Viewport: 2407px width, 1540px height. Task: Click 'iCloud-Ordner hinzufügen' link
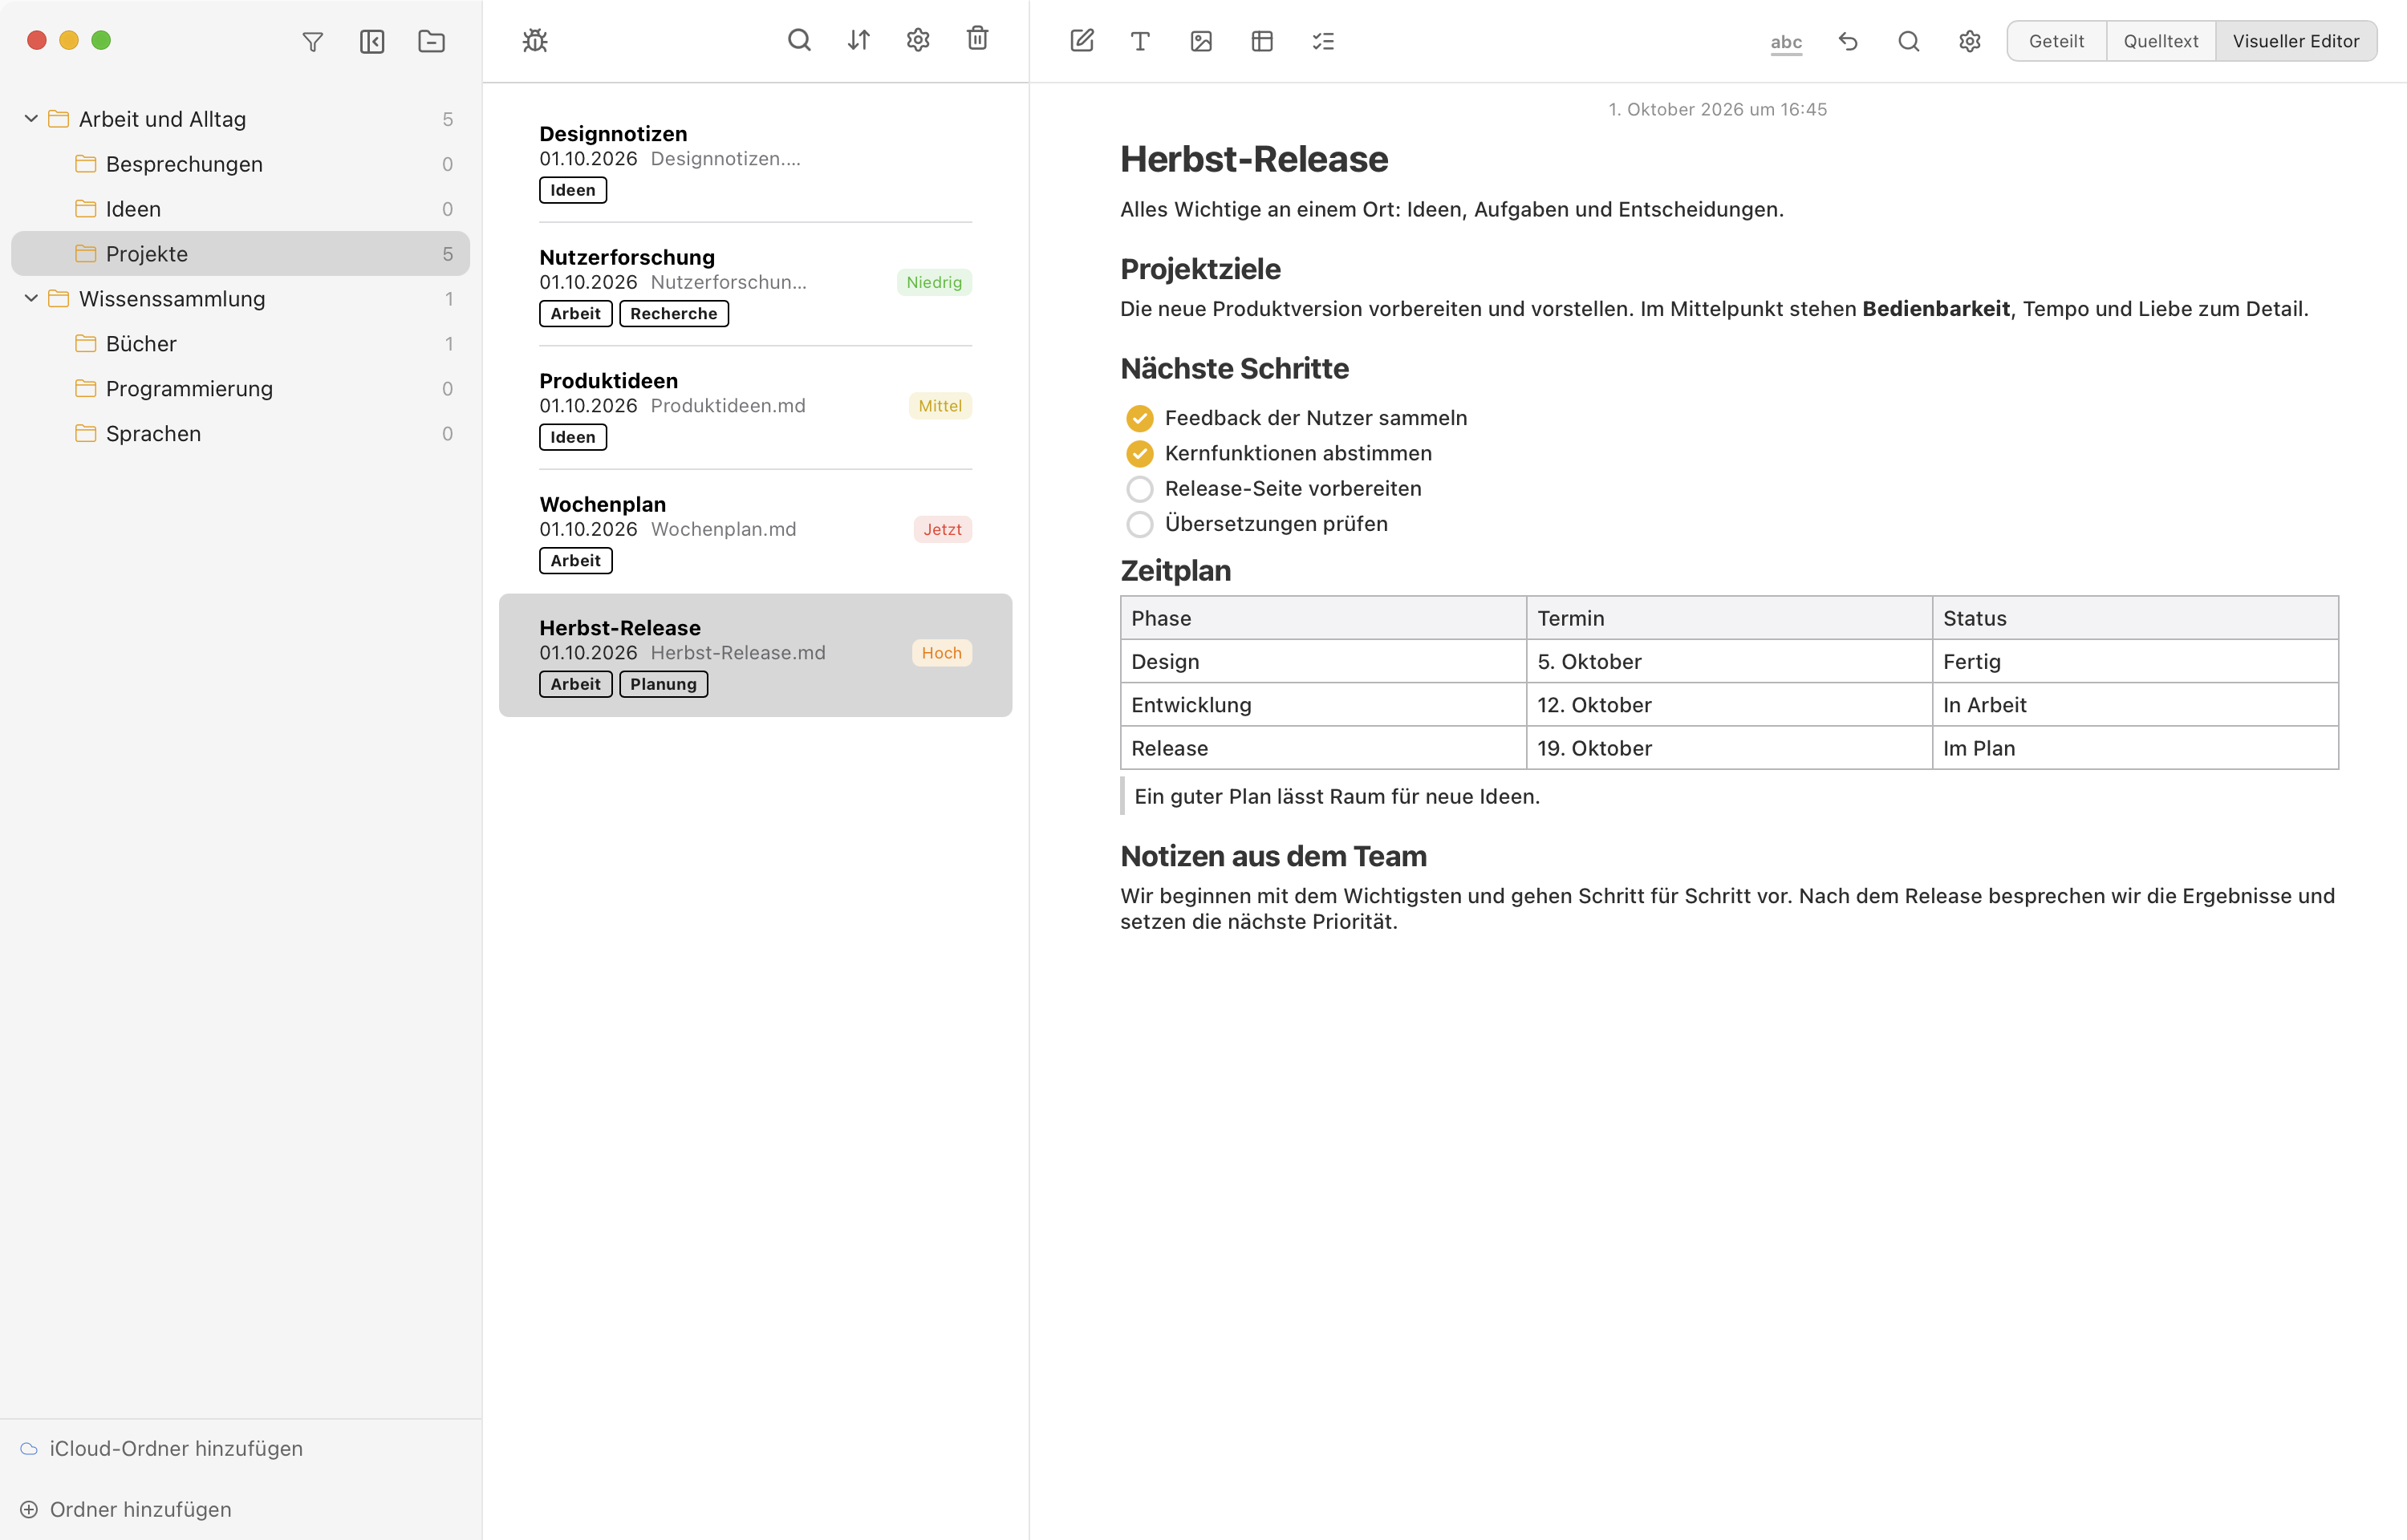176,1448
